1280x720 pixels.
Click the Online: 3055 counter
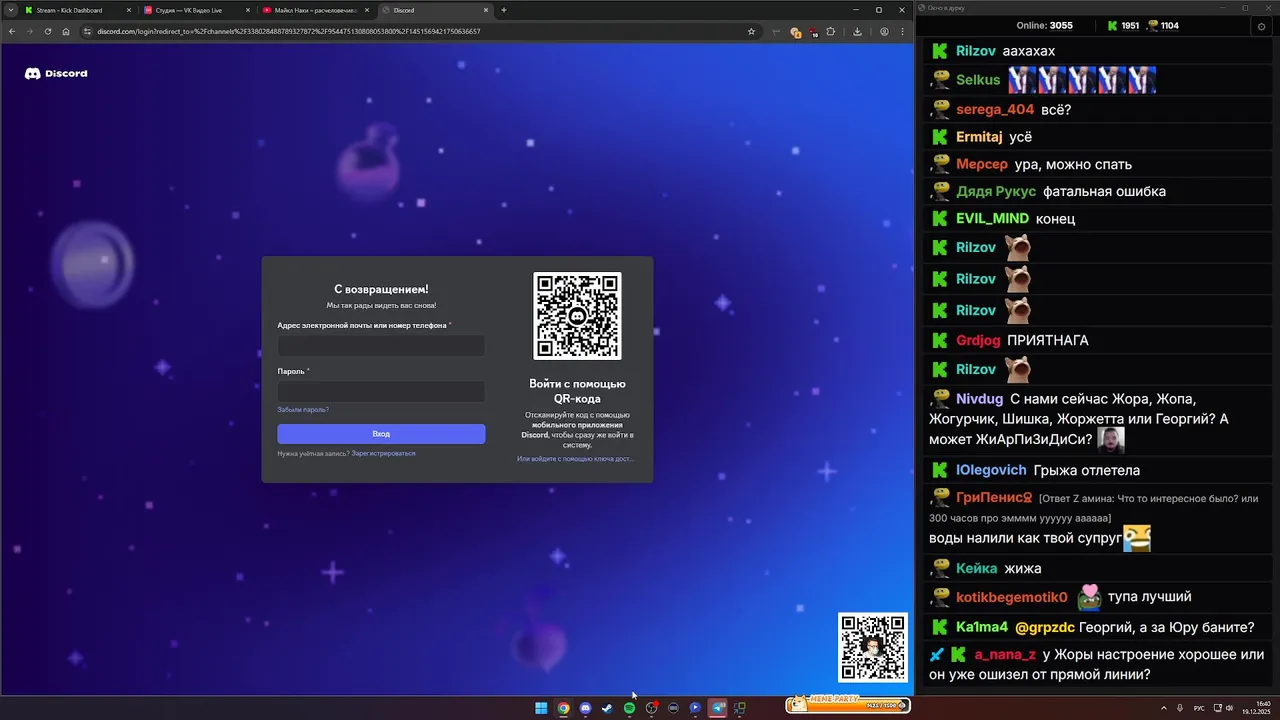1044,26
